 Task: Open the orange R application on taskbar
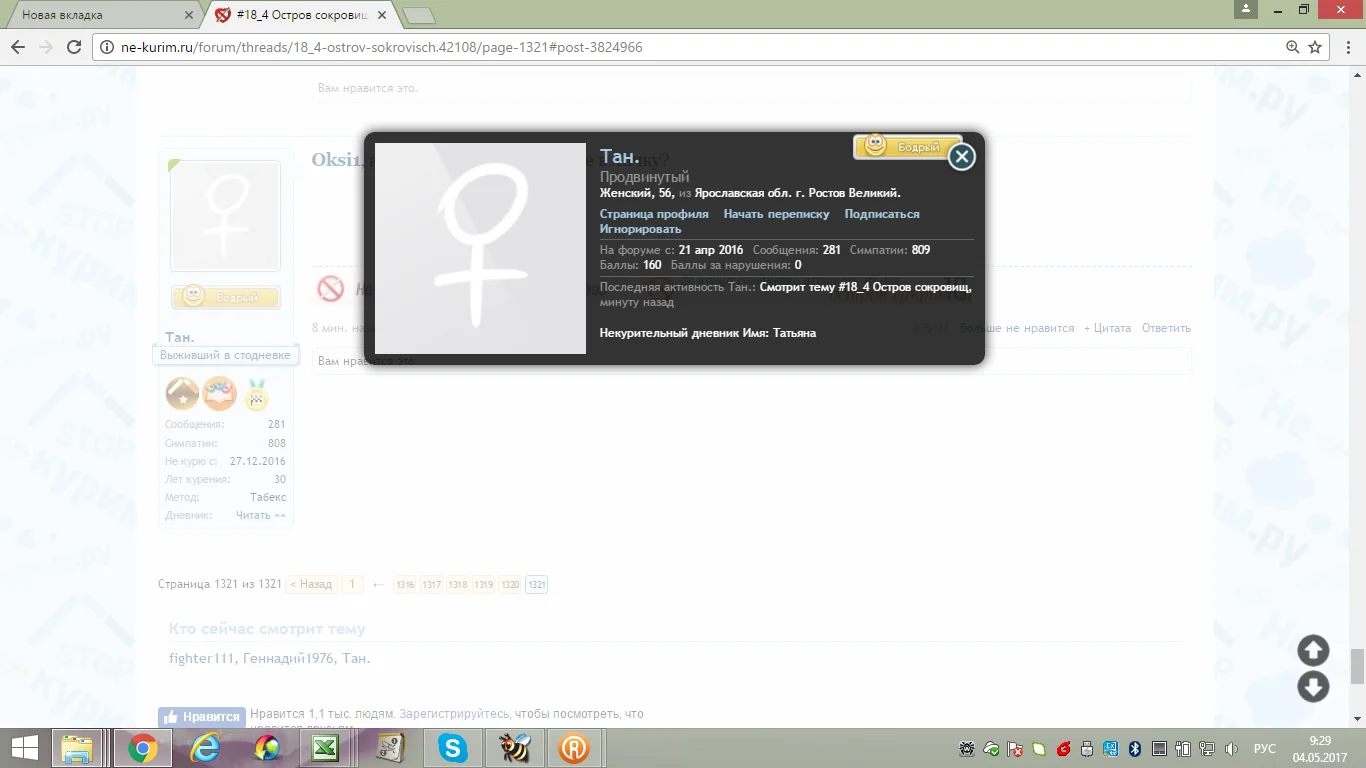(x=574, y=748)
